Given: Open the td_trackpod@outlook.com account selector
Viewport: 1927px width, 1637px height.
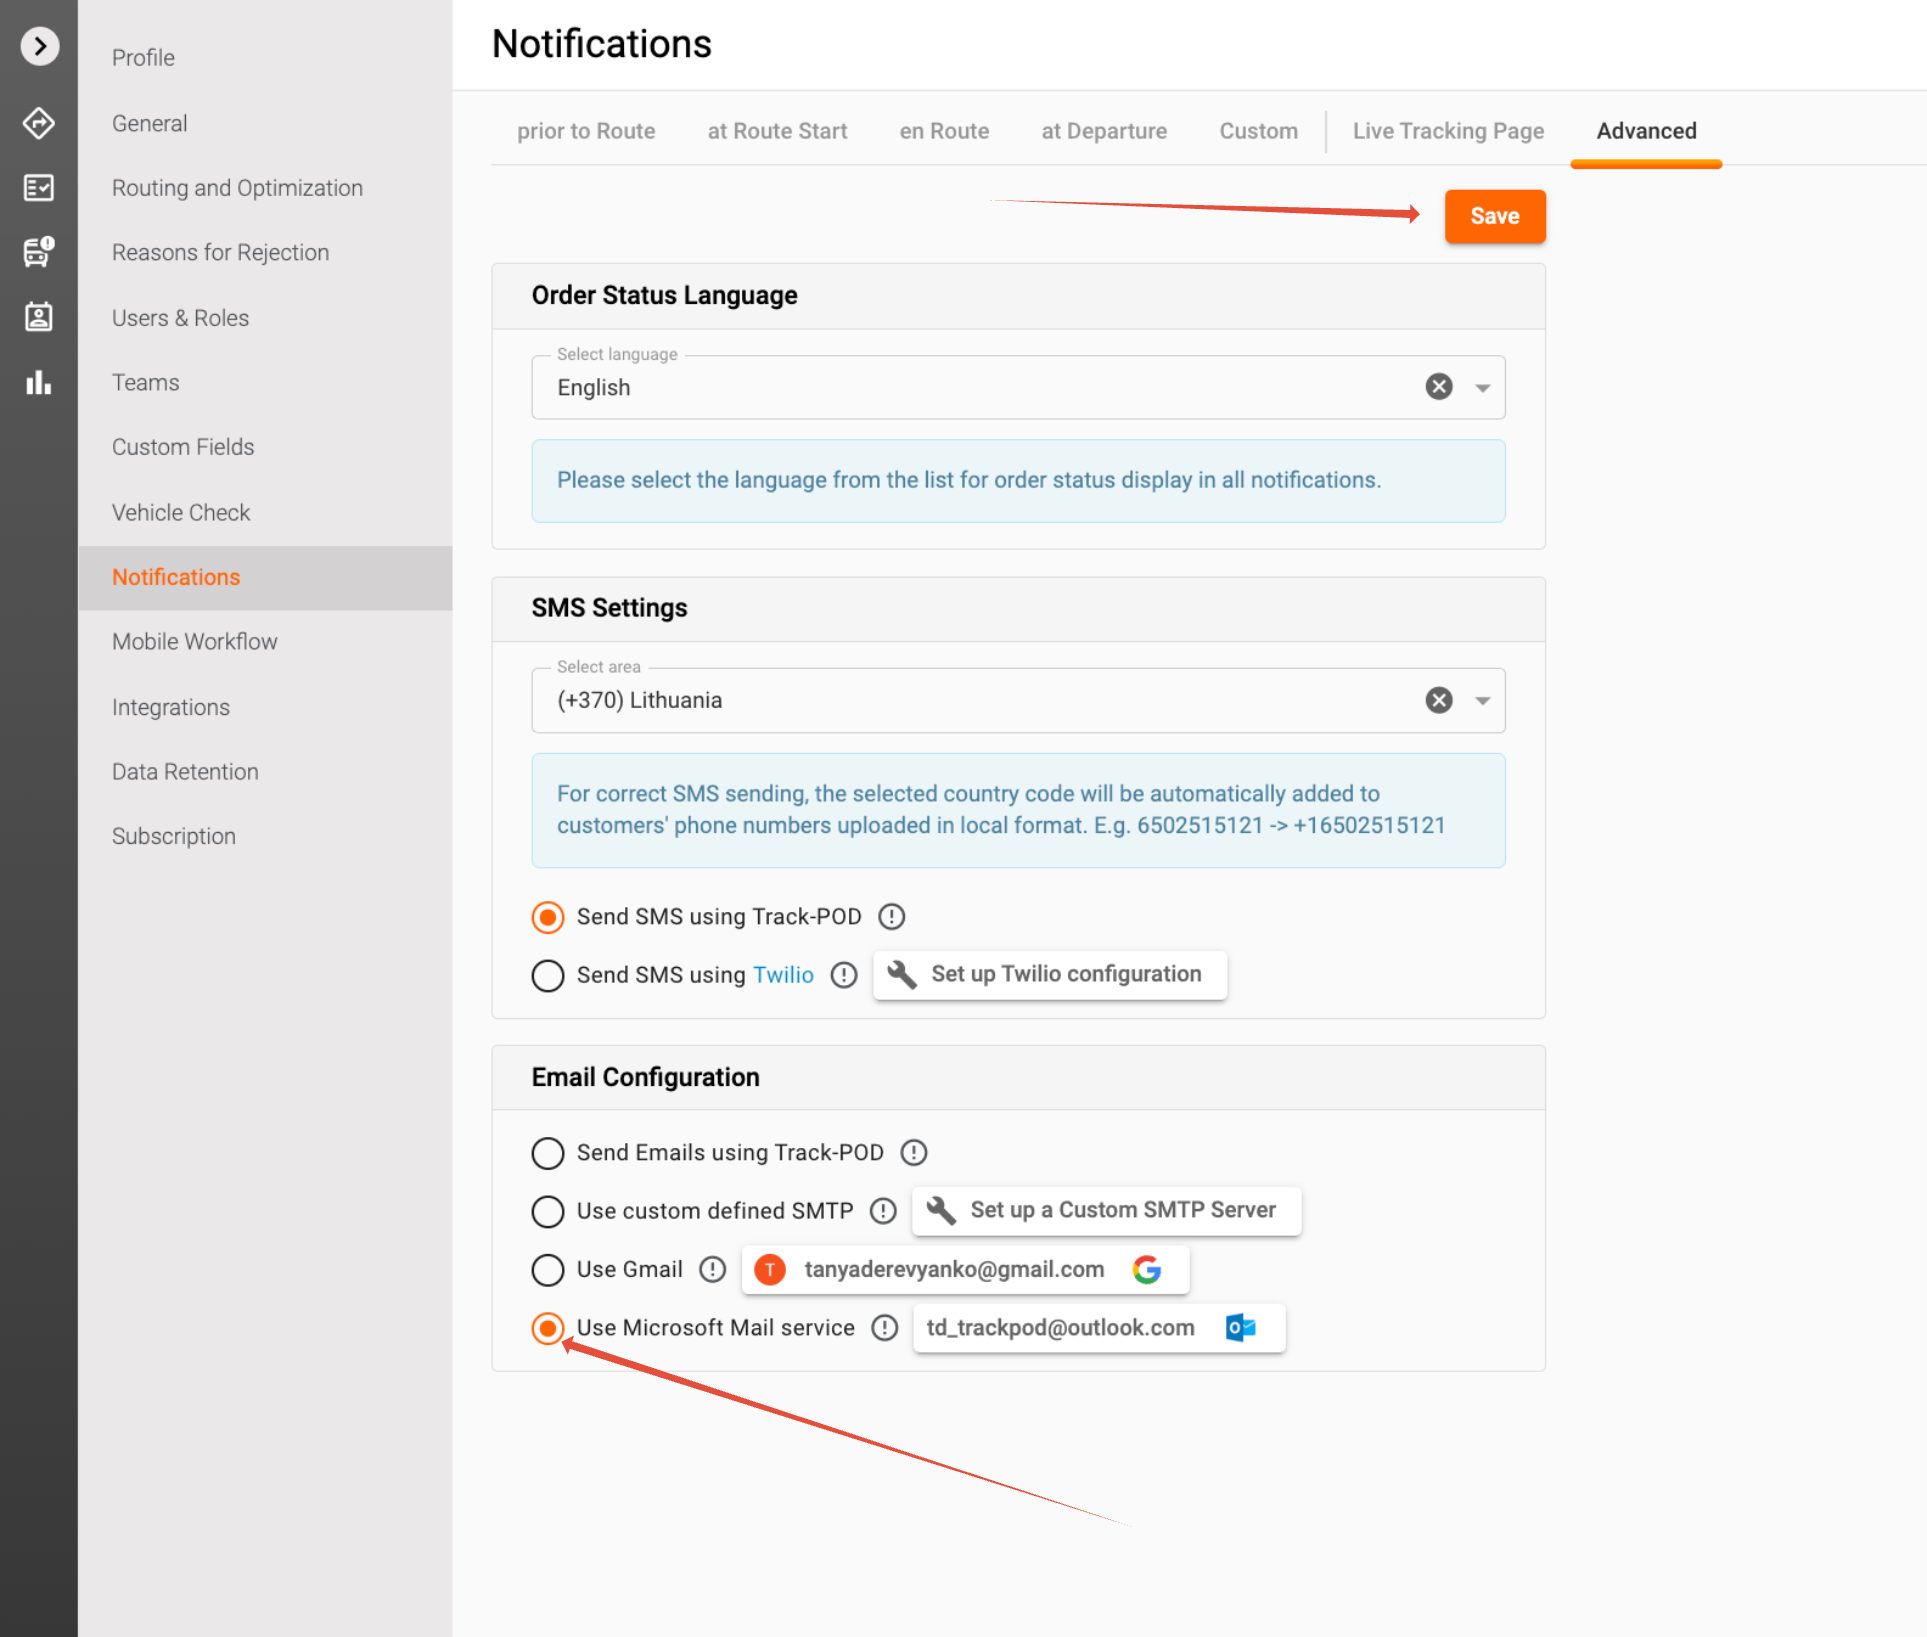Looking at the screenshot, I should pyautogui.click(x=1098, y=1328).
